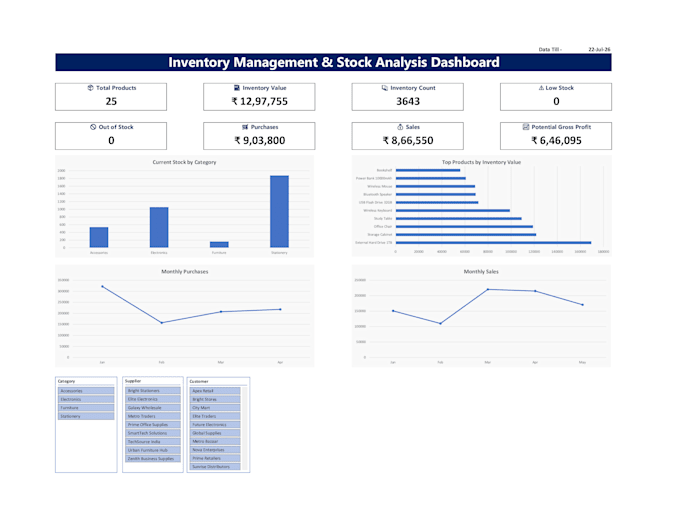Screen dimensions: 680x525
Task: Click the Inventory Count value 3643
Action: click(x=408, y=101)
